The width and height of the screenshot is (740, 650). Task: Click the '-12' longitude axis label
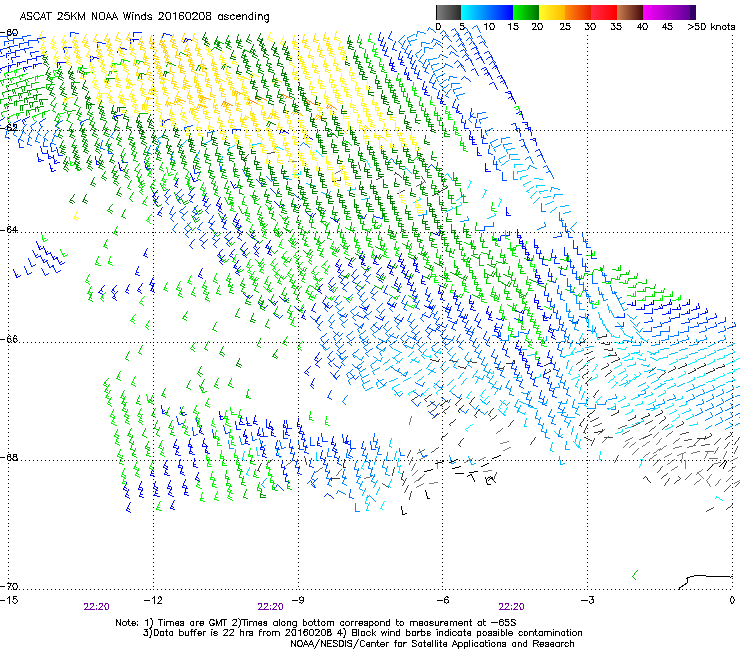coord(153,600)
